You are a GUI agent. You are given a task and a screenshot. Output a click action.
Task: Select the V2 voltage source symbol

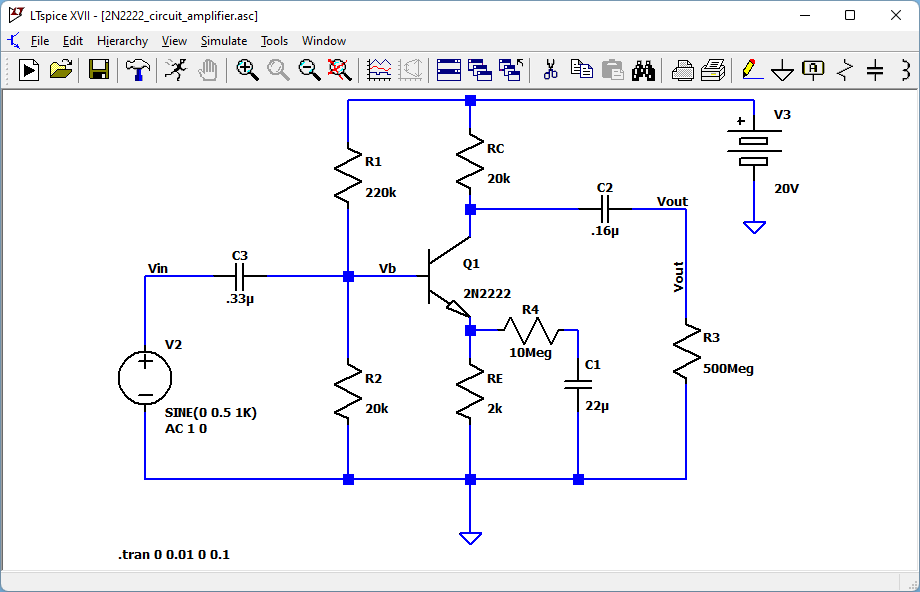click(x=145, y=378)
